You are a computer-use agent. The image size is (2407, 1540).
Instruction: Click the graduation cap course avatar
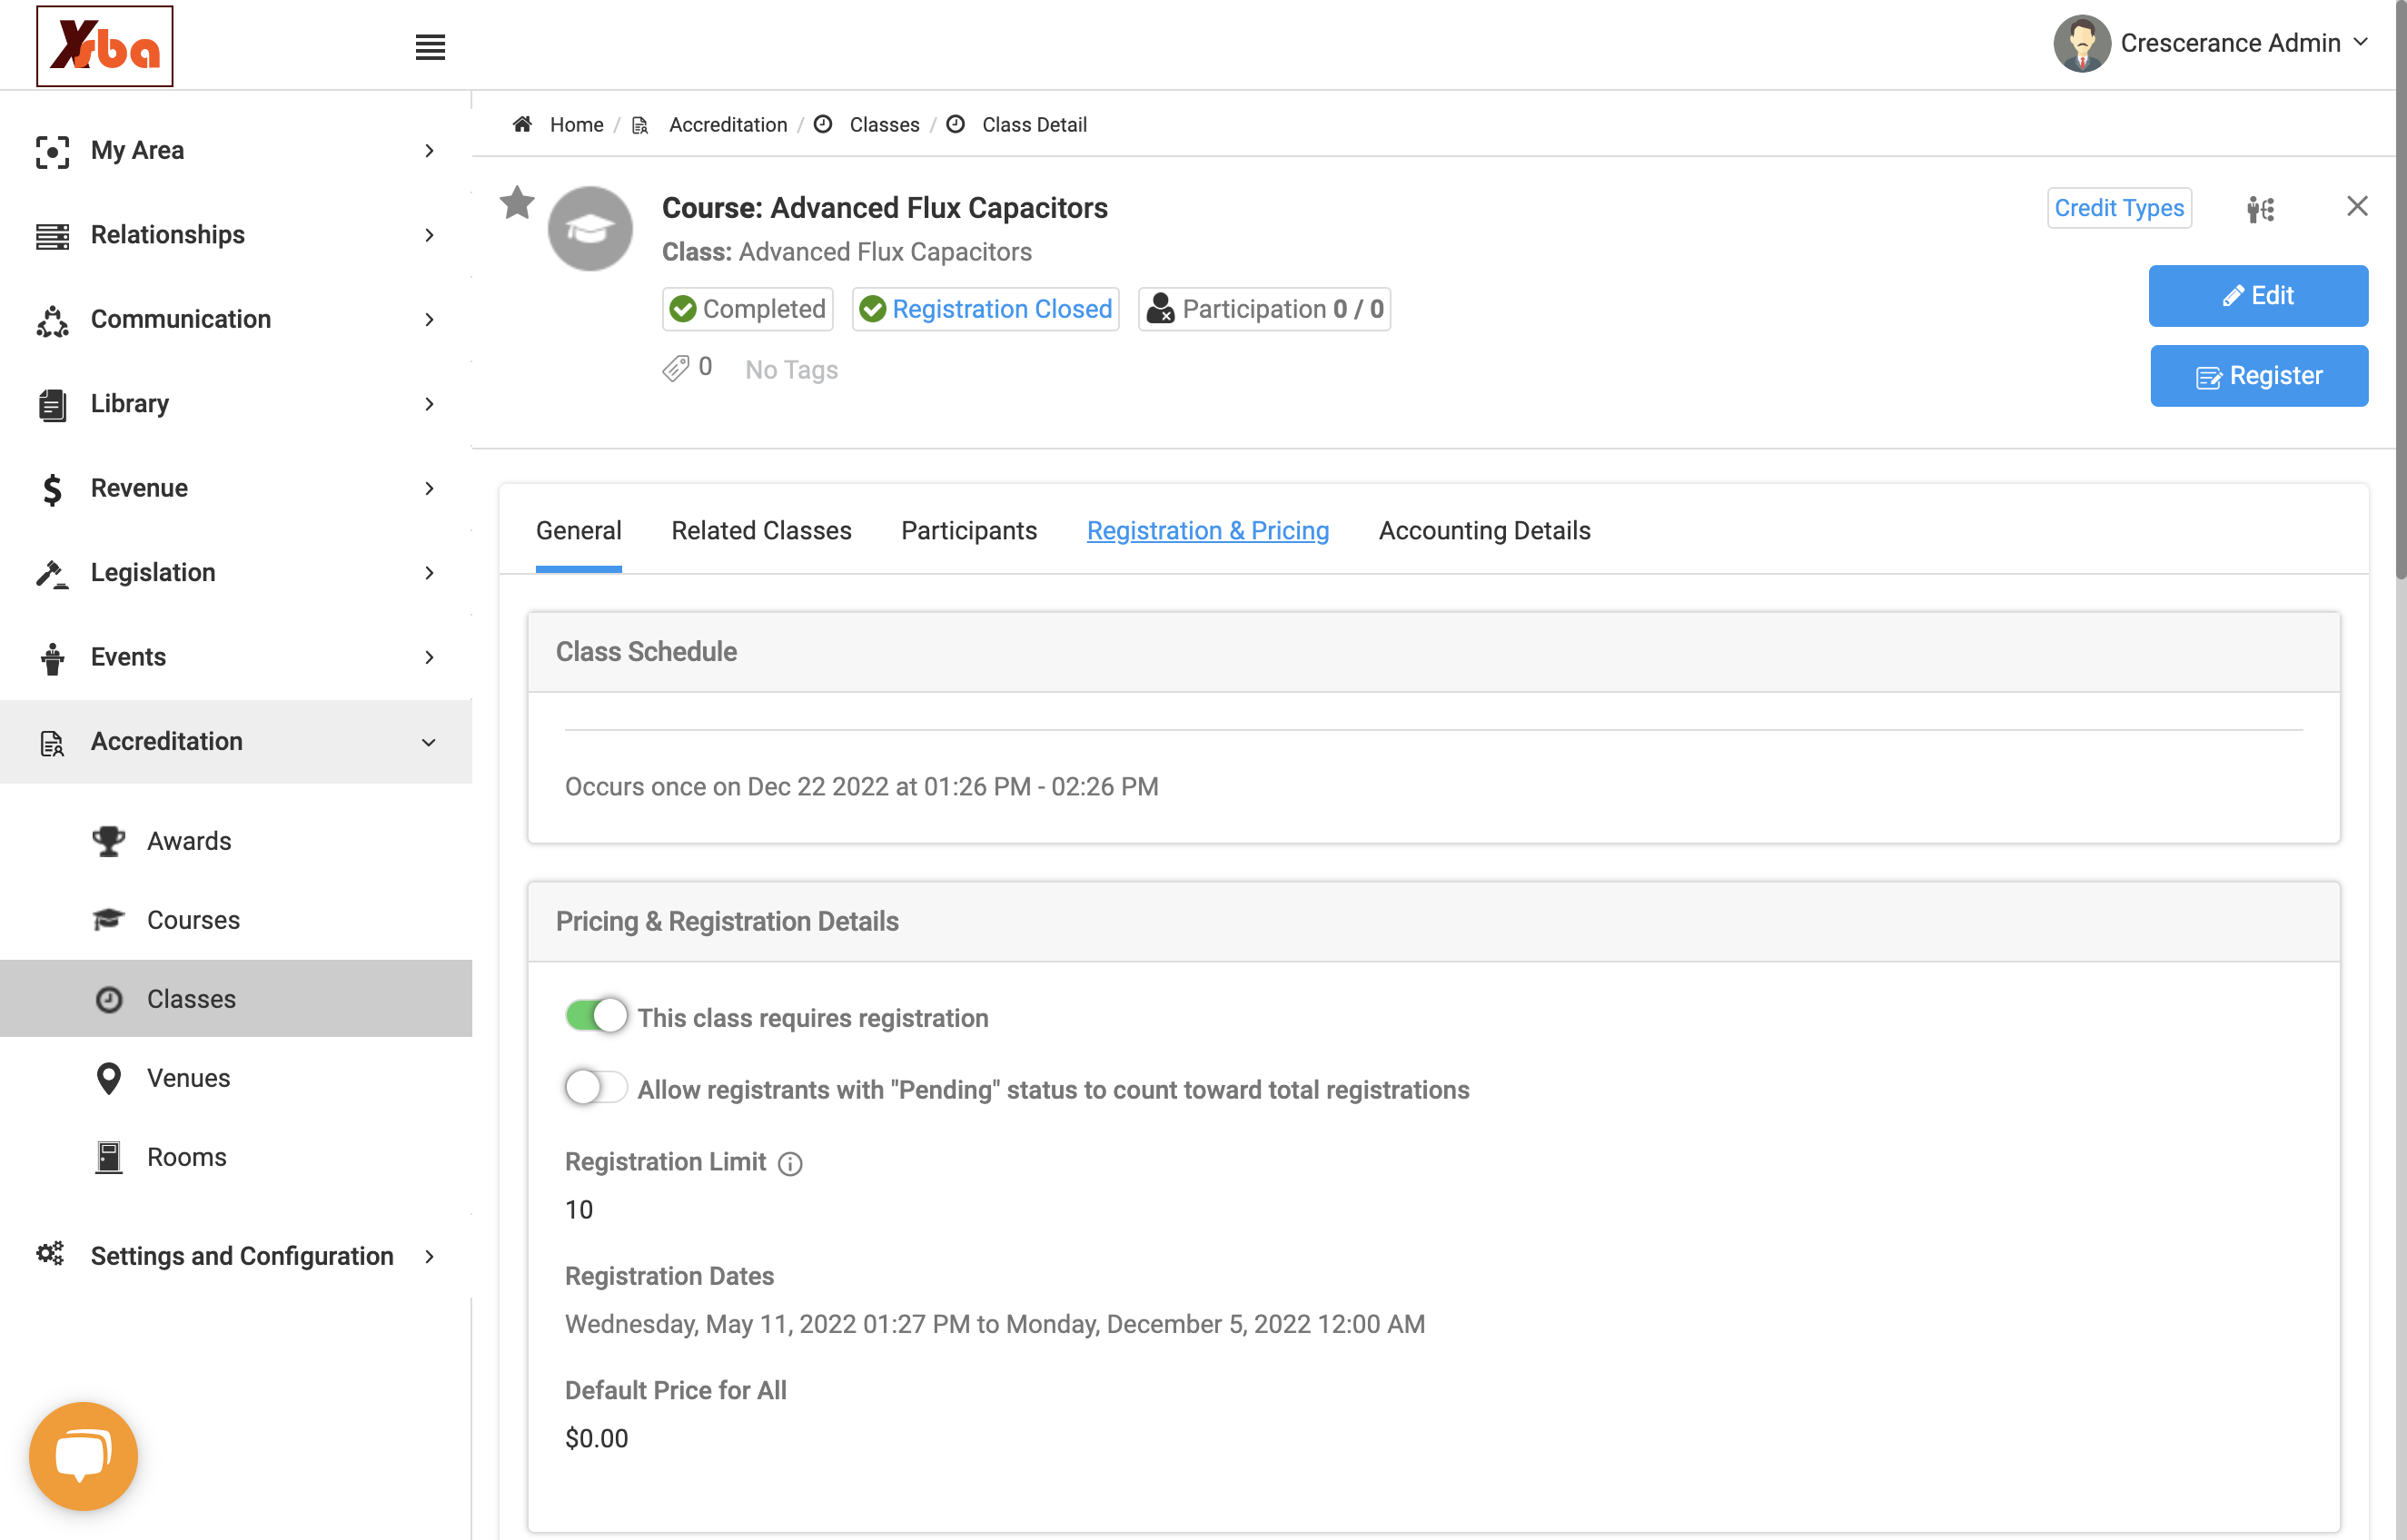pos(590,229)
